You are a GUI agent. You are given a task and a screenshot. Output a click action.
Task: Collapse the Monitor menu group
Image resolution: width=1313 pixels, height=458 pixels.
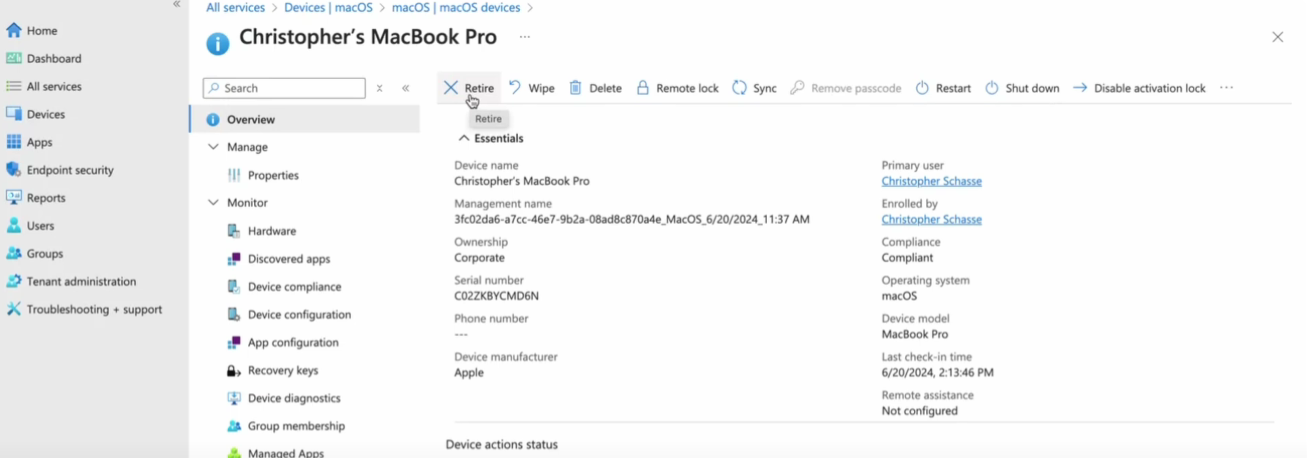[214, 203]
